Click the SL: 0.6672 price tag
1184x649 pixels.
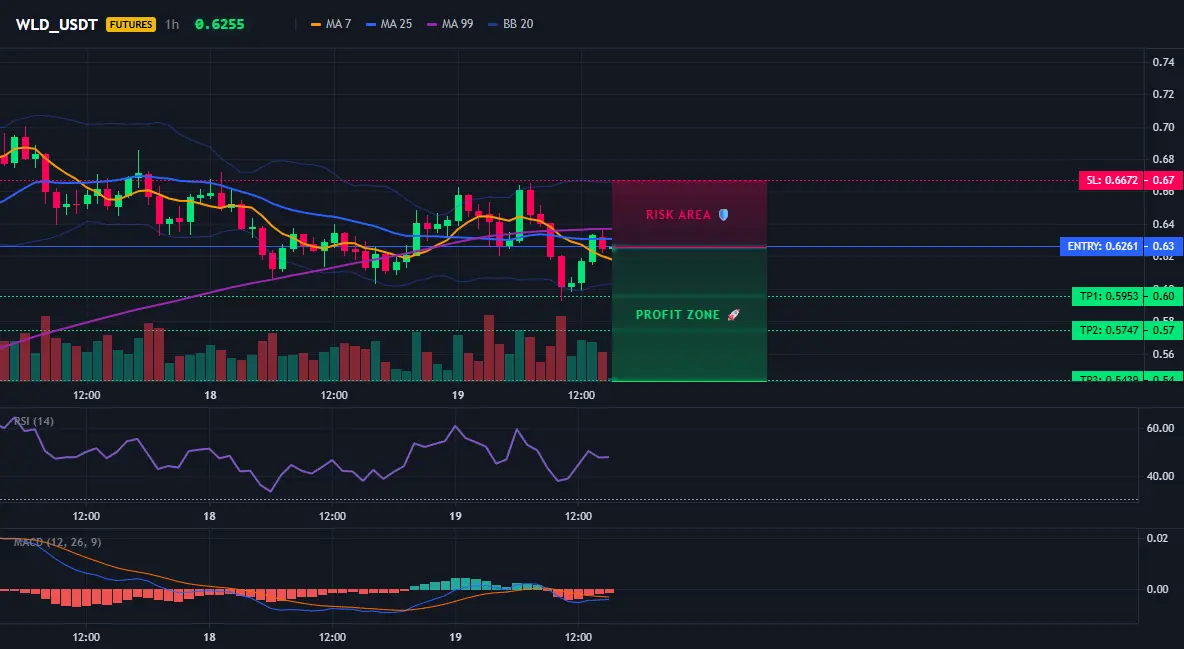(x=1110, y=181)
